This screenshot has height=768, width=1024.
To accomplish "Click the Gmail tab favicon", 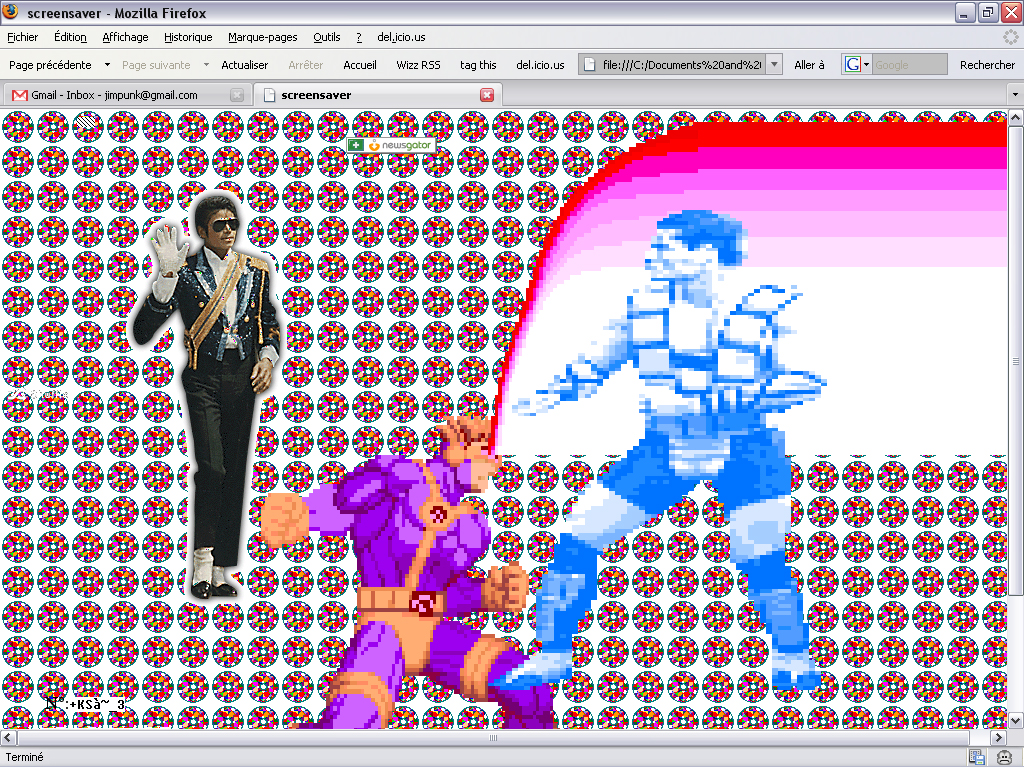I will click(18, 95).
